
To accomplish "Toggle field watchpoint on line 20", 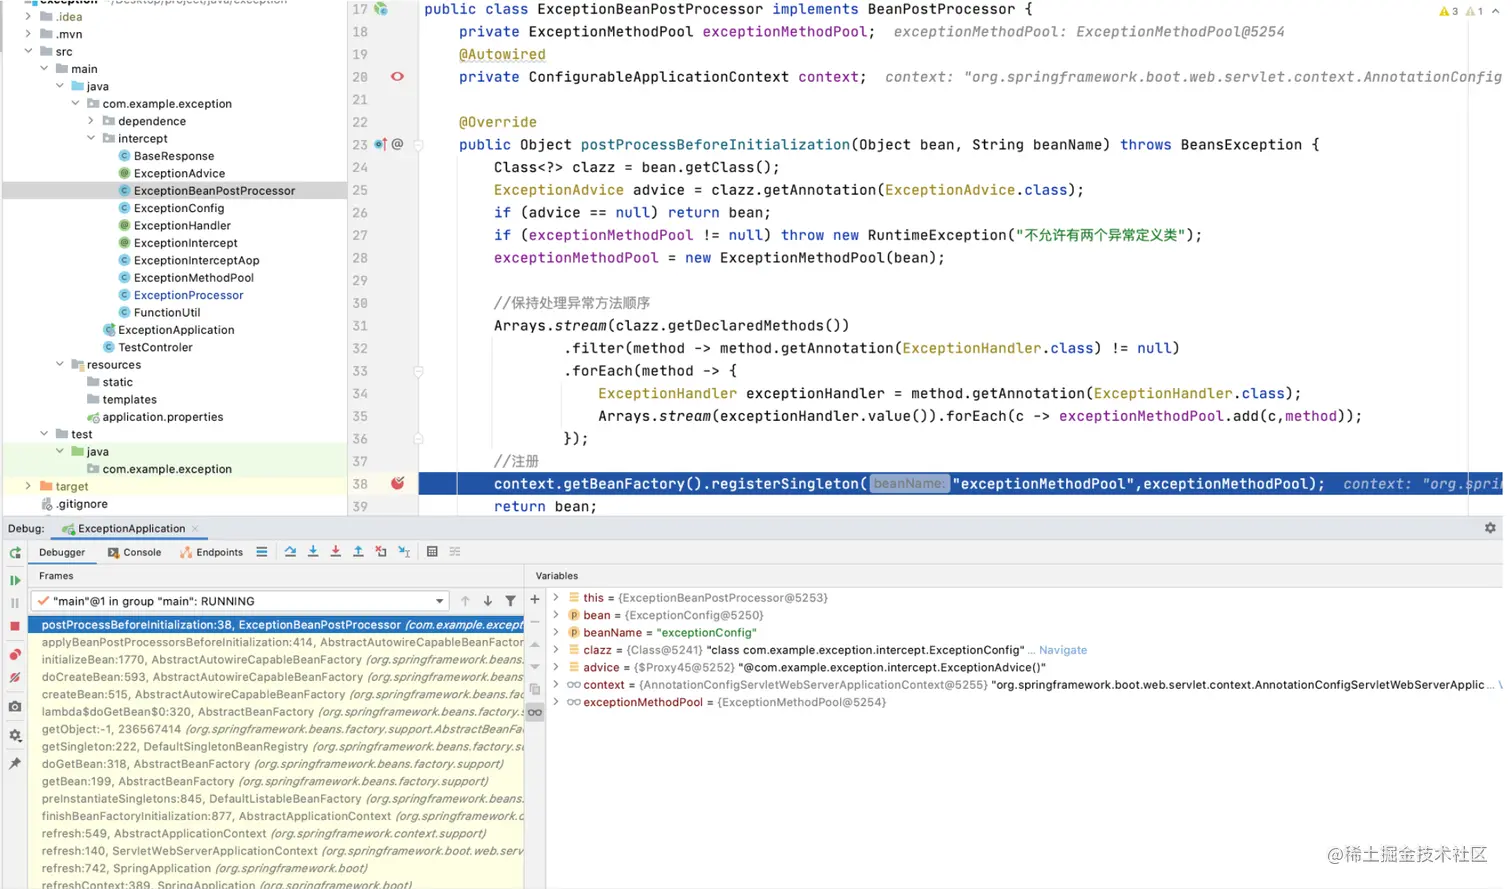I will (397, 77).
